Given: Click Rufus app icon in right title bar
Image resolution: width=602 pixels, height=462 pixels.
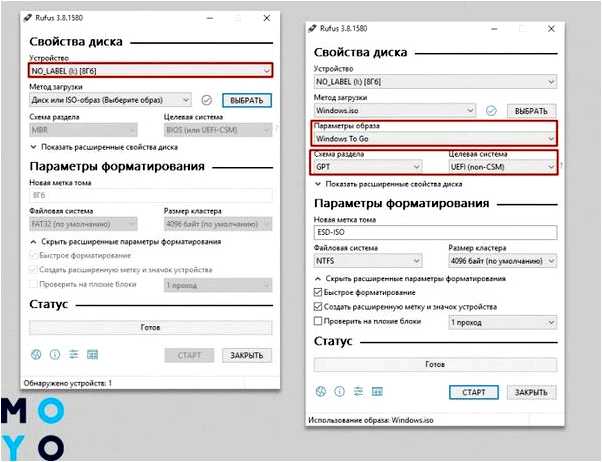Looking at the screenshot, I should pos(313,28).
